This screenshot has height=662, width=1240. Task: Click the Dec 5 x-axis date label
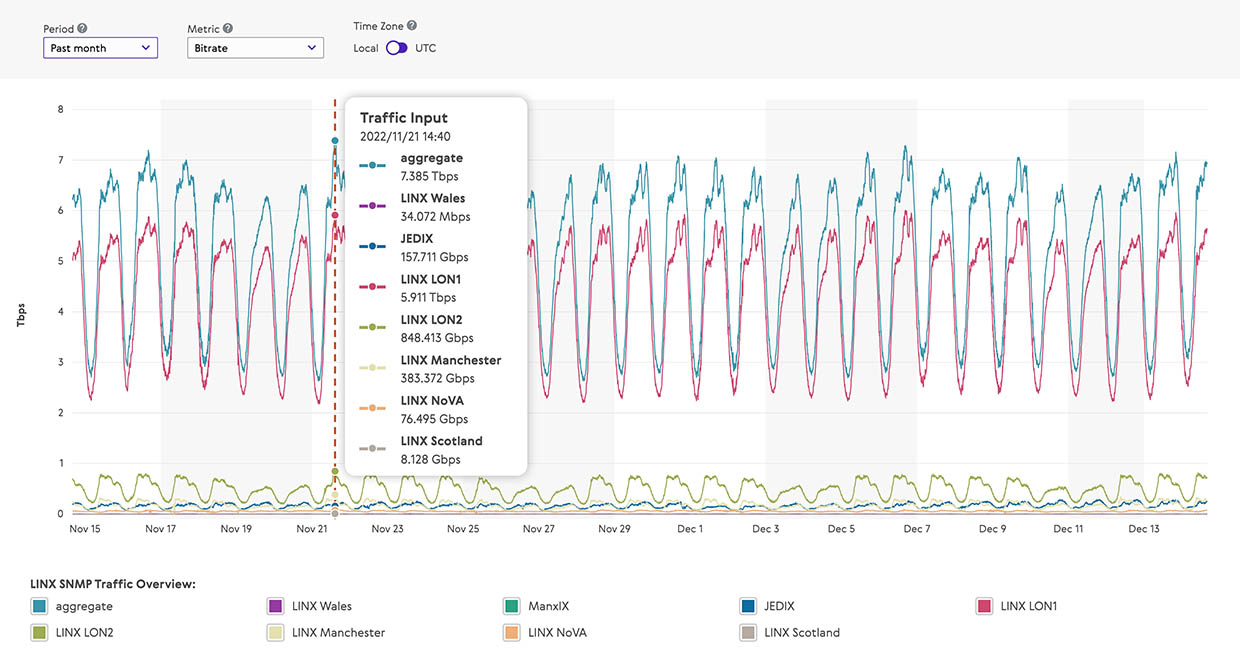point(841,529)
